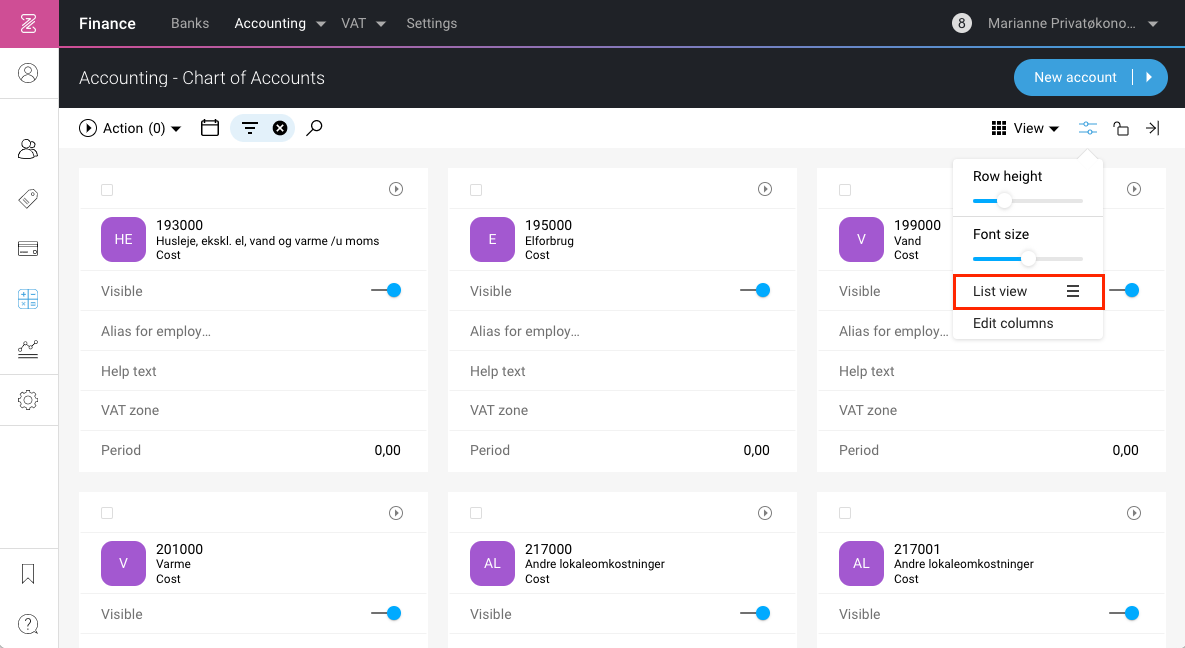Open the Banks navigation link

(190, 23)
